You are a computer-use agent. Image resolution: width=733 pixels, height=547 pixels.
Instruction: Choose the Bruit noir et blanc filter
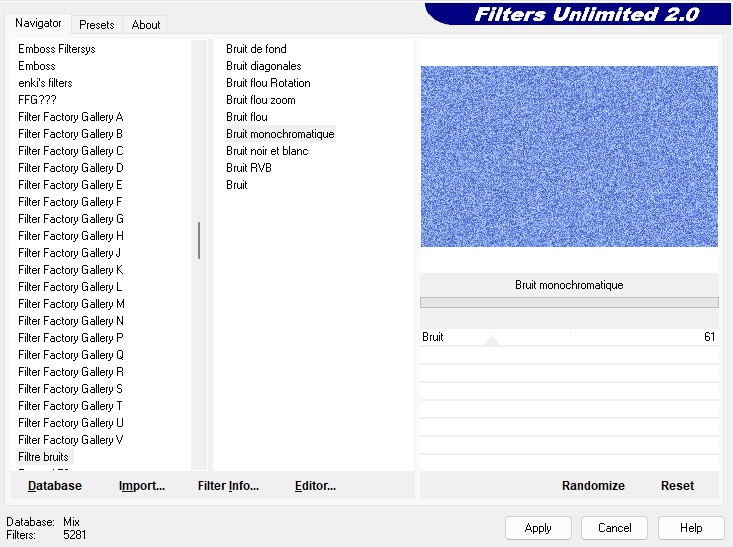(x=267, y=151)
